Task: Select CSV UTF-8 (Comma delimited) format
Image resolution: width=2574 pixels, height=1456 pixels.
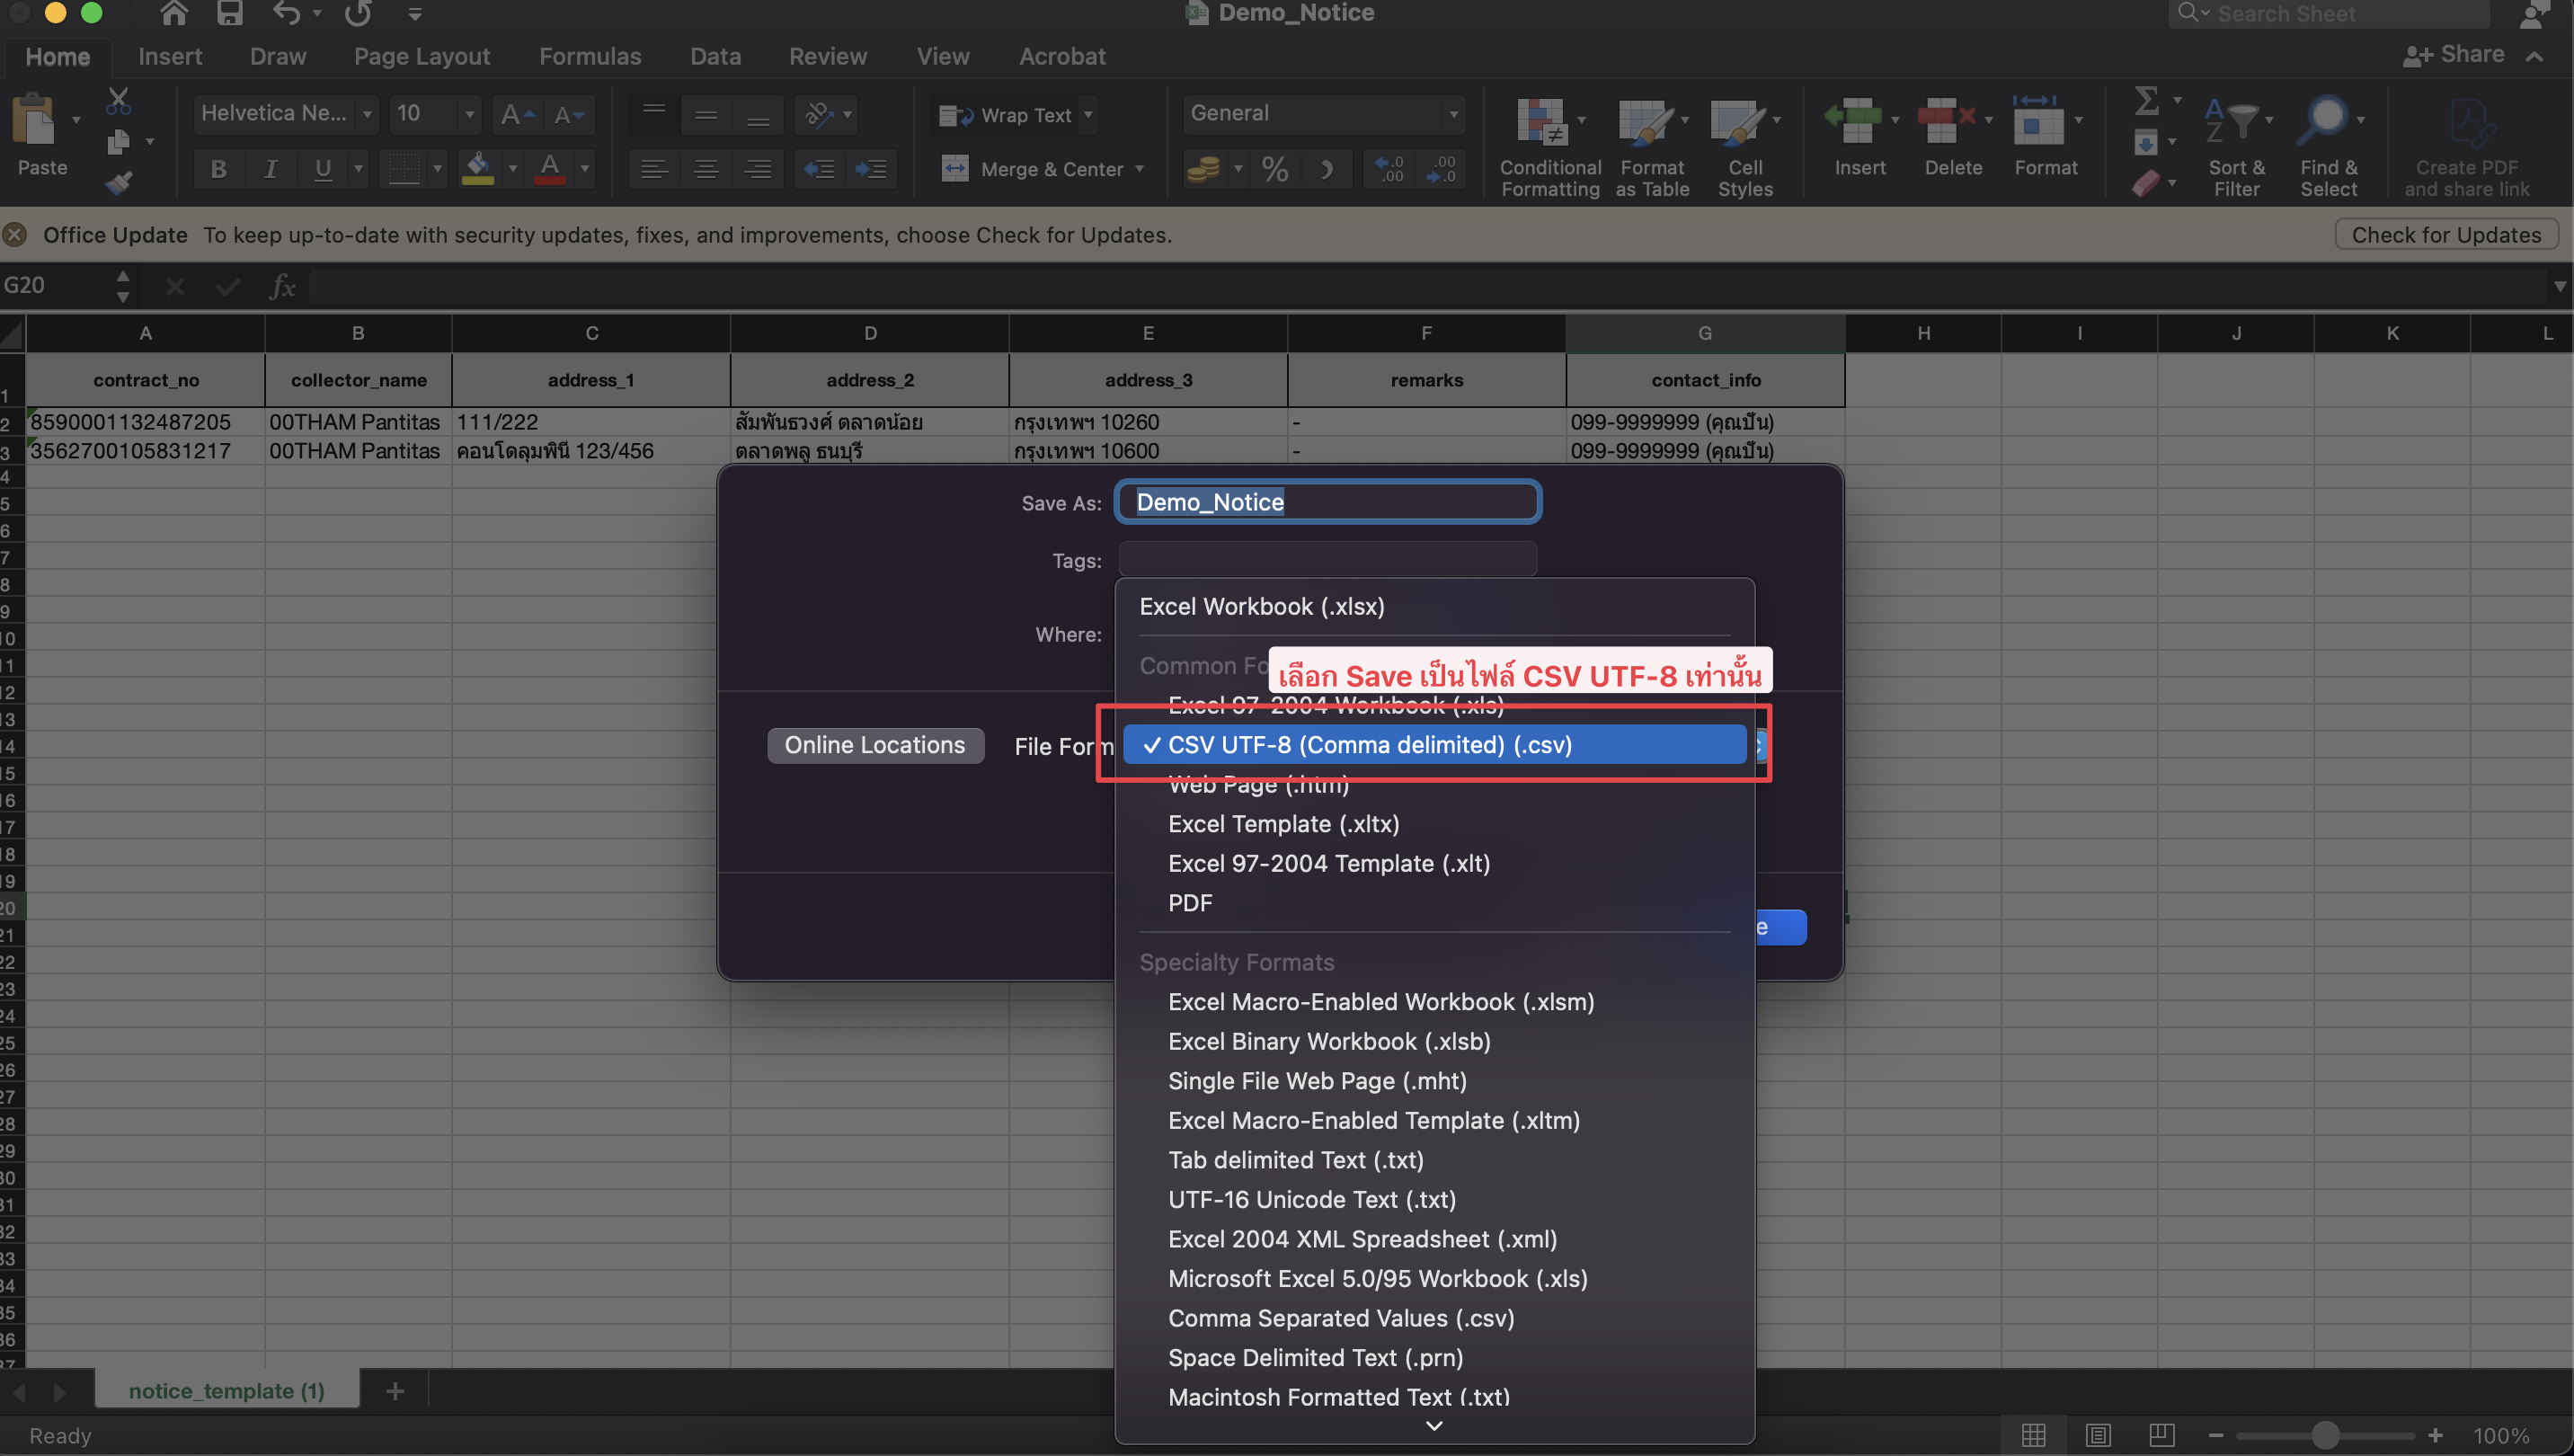Action: 1369,745
